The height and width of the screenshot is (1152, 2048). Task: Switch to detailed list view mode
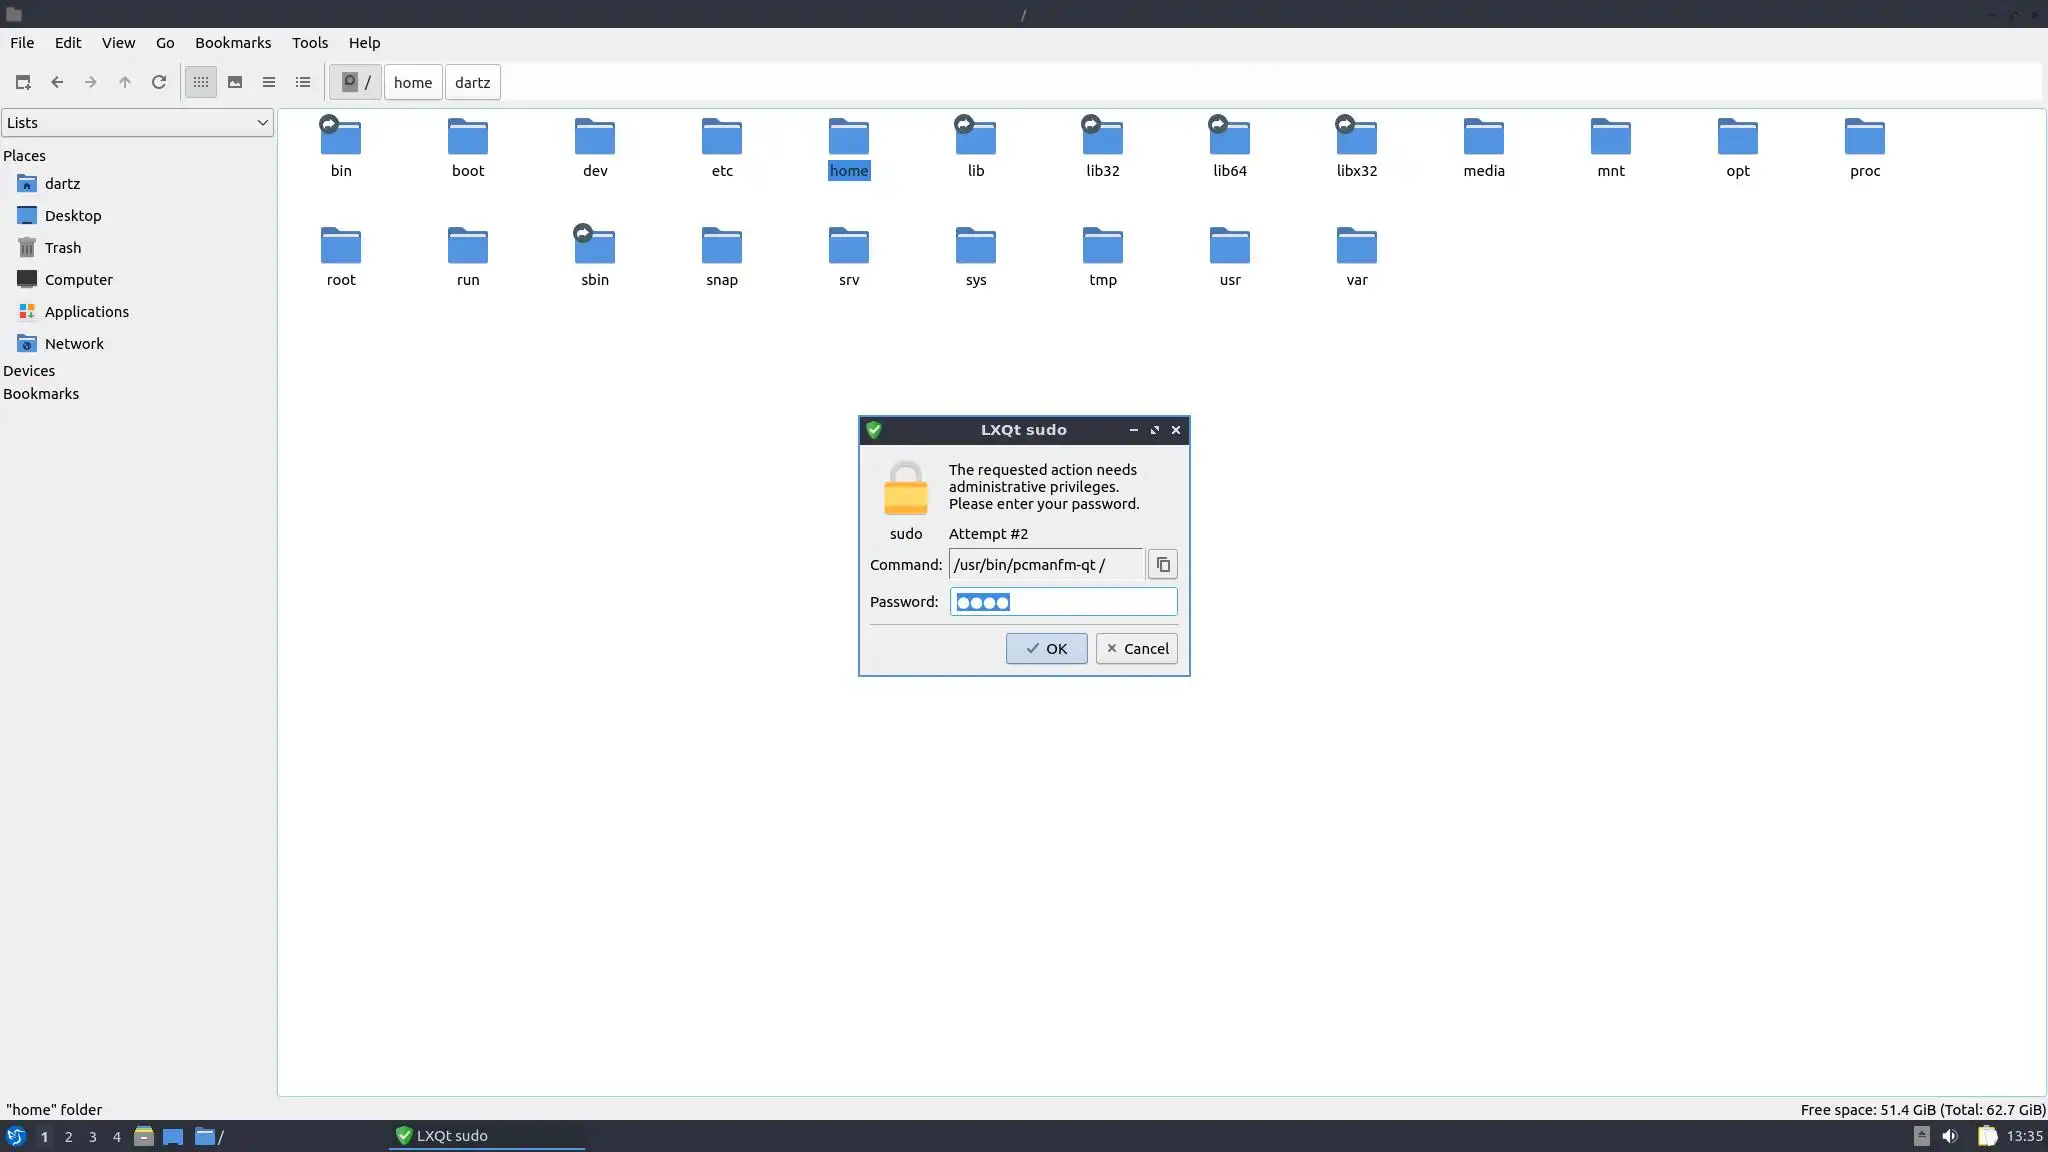[303, 82]
